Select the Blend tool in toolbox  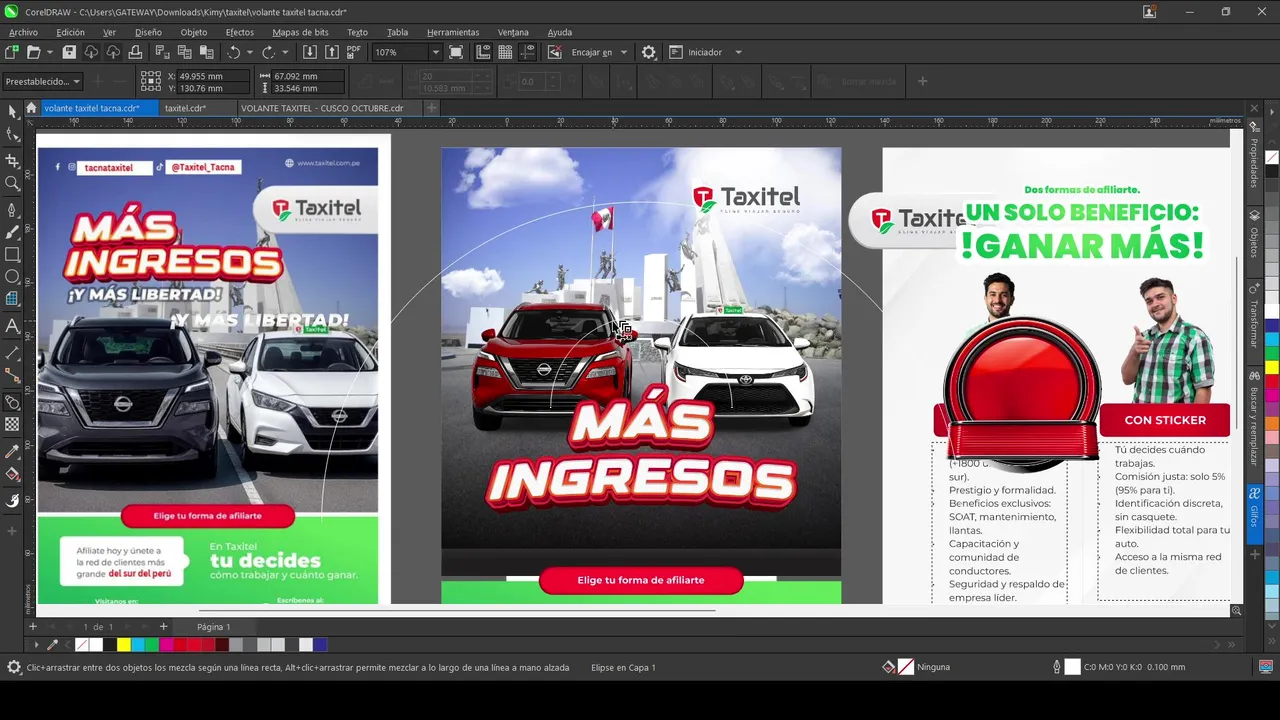tap(12, 402)
